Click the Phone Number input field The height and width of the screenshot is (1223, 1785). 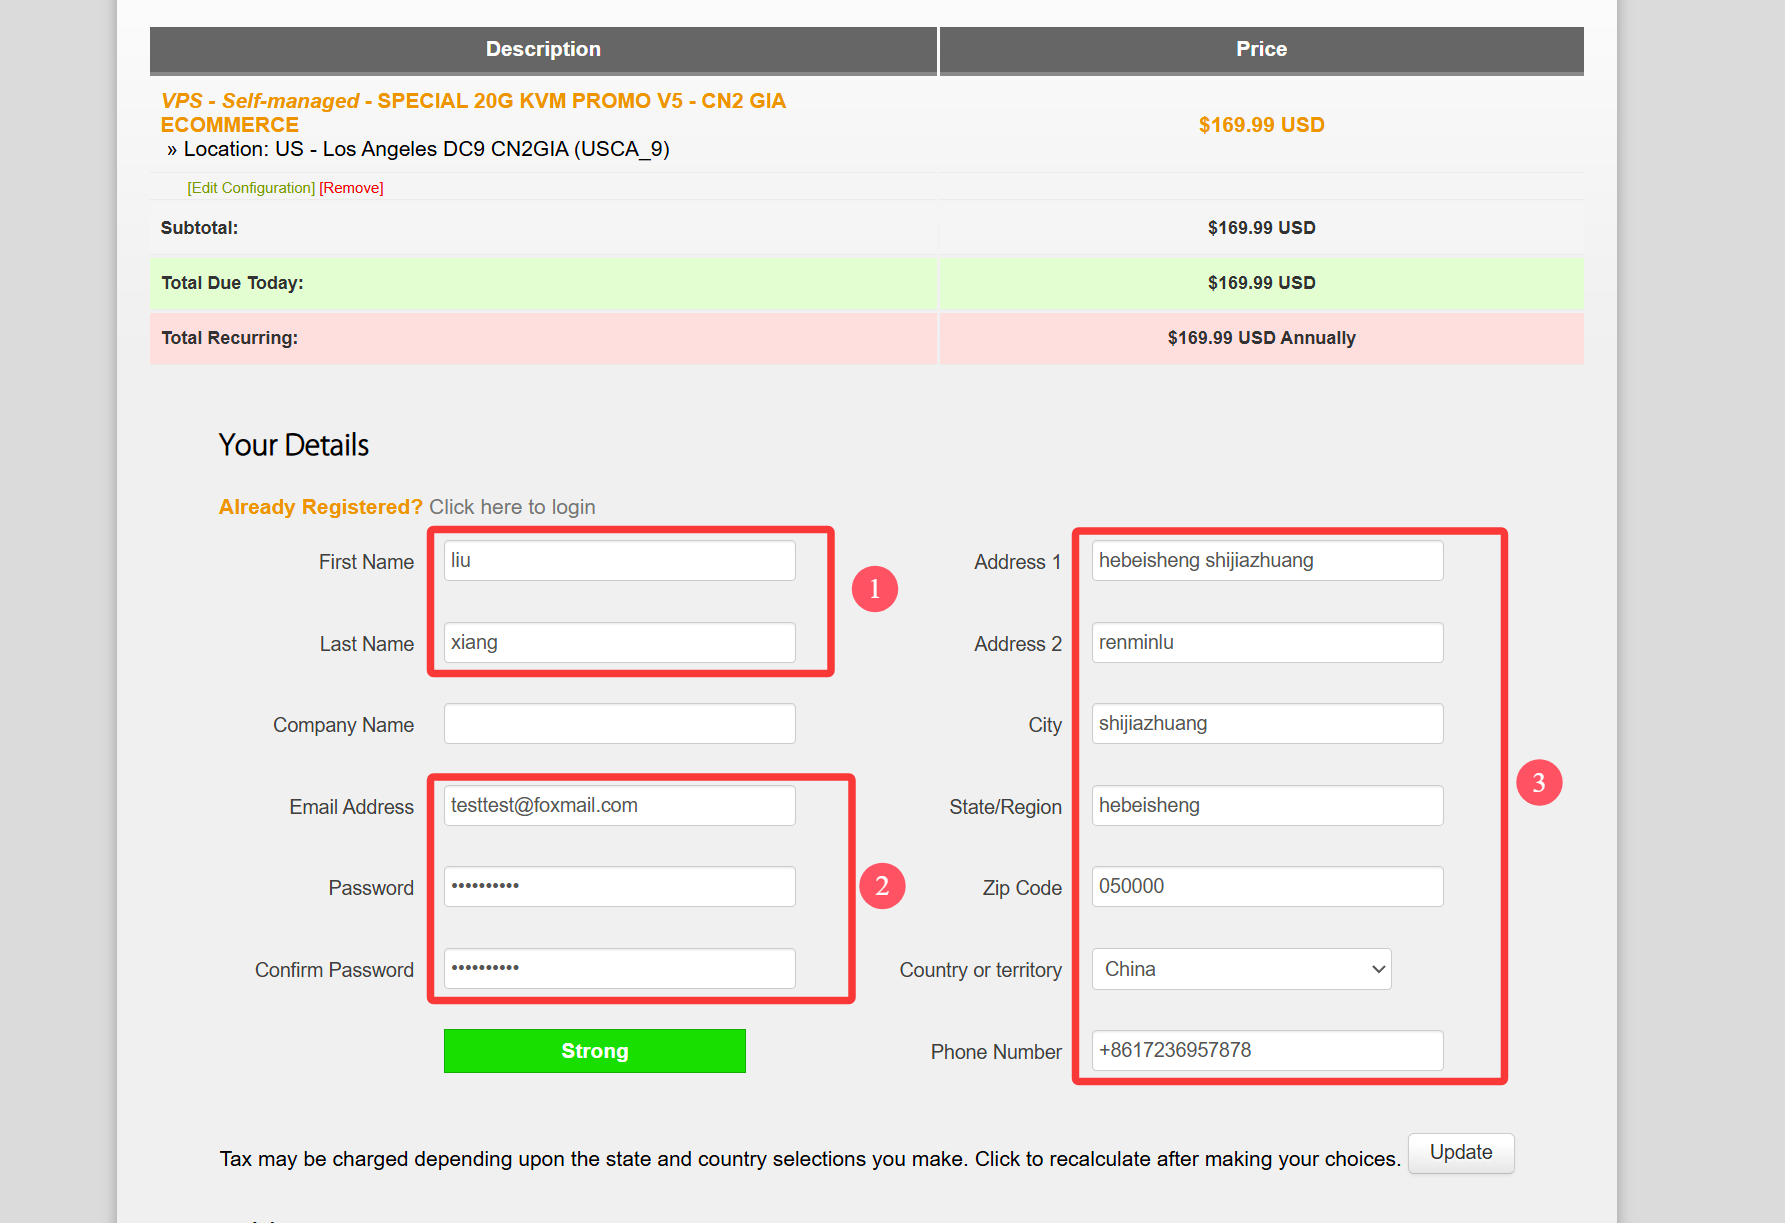1267,1051
